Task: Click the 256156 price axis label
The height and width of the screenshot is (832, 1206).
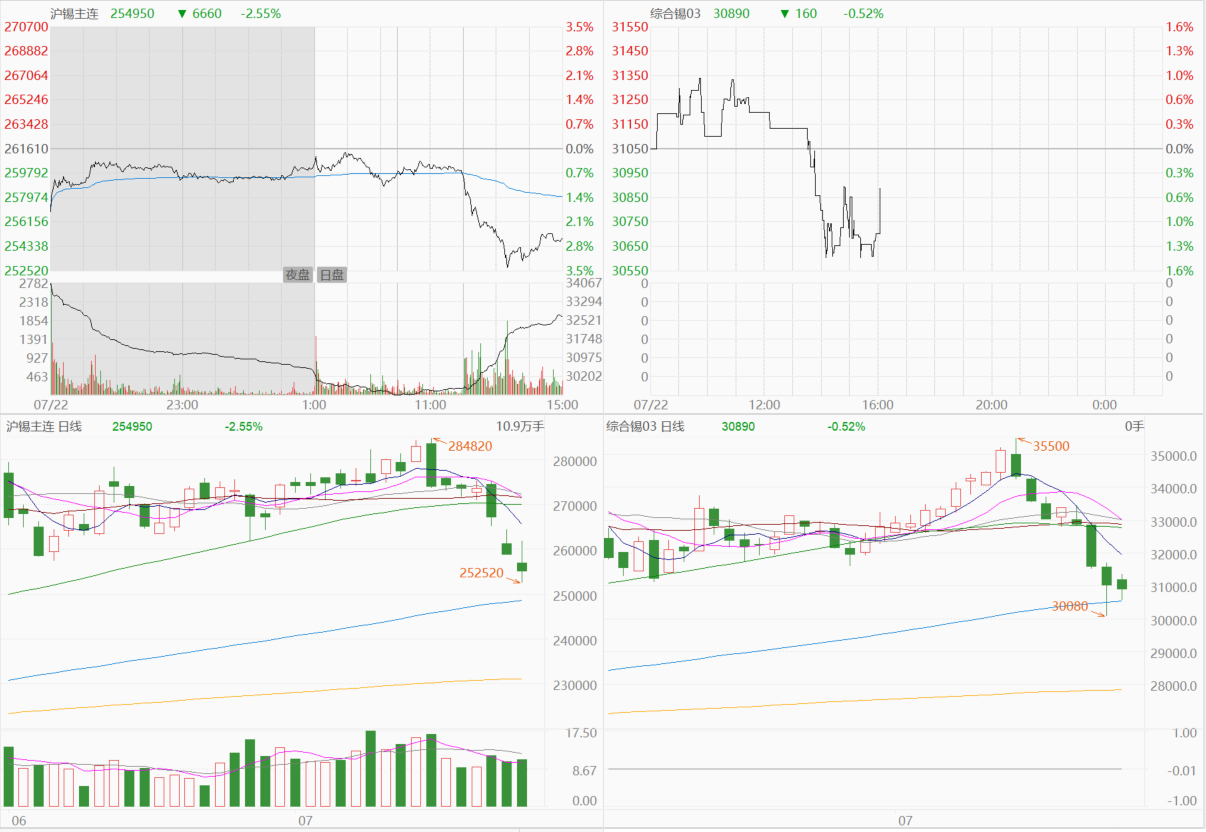Action: (x=26, y=222)
